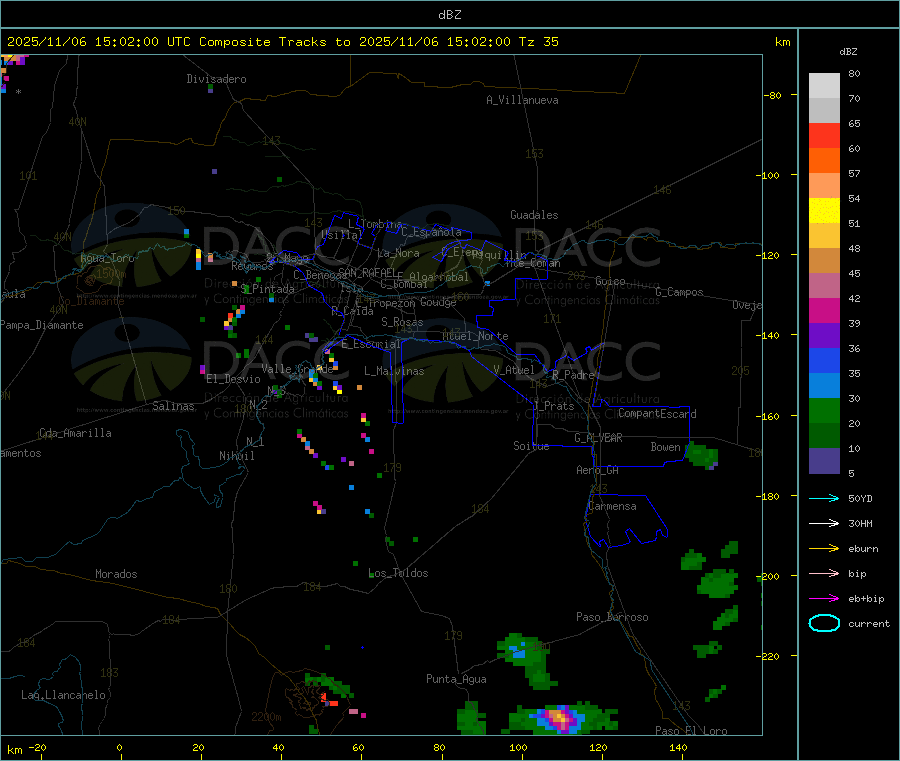
Task: Select the red 60-65 dBZ legend swatch
Action: tap(824, 135)
